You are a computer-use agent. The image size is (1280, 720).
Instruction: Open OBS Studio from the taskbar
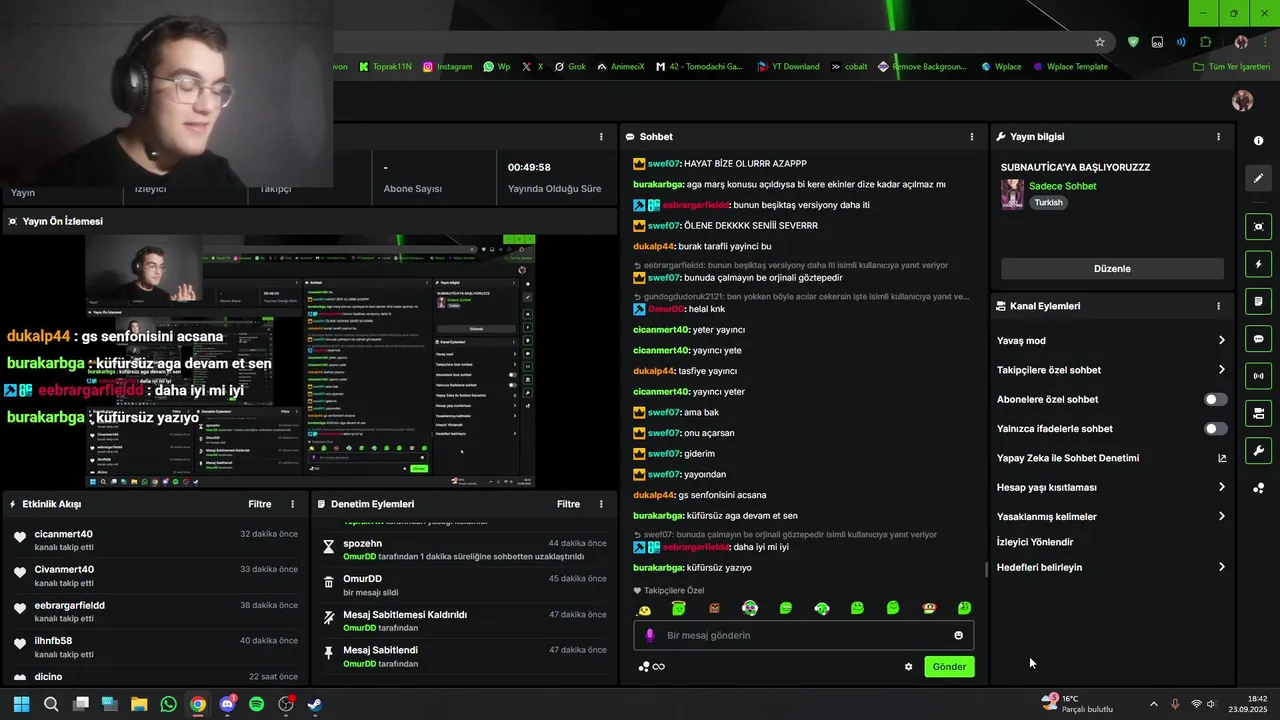(285, 704)
